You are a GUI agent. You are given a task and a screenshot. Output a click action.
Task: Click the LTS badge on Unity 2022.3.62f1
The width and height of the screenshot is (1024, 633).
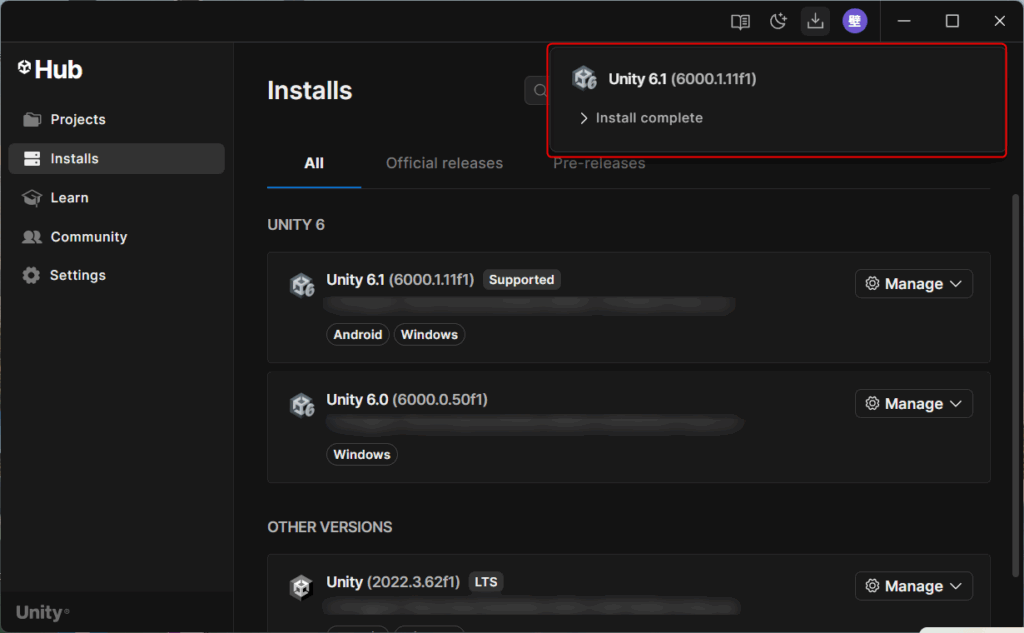point(485,582)
